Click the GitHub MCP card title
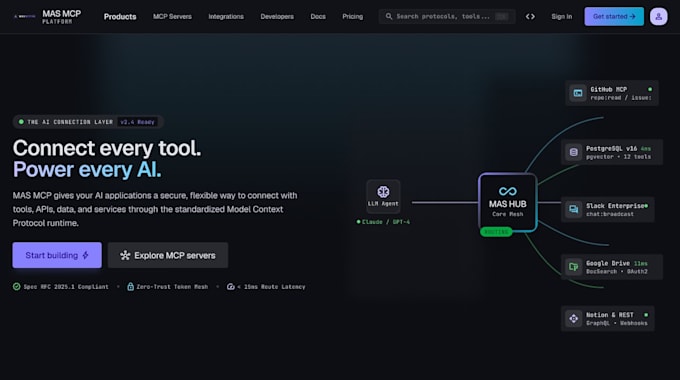 [x=608, y=89]
